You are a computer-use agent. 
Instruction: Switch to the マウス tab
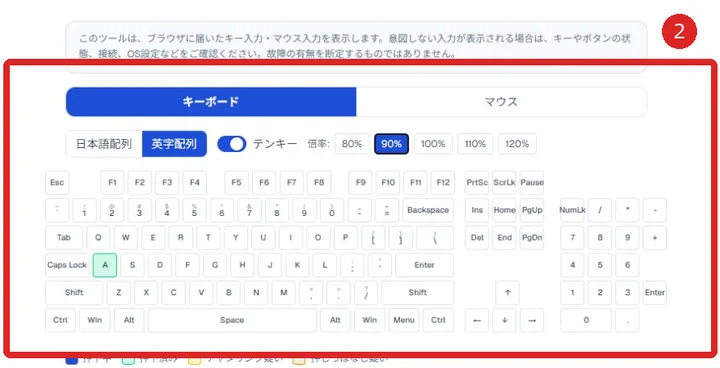tap(501, 102)
